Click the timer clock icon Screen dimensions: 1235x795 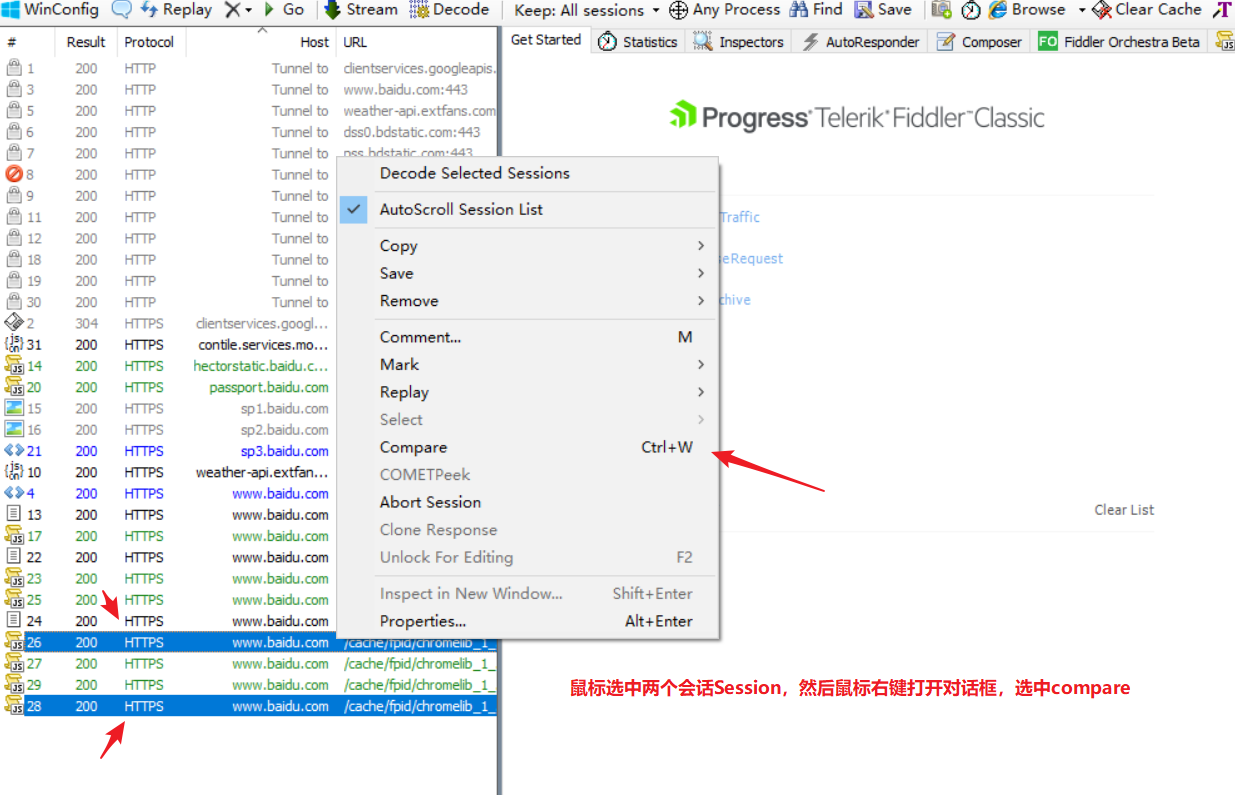971,10
